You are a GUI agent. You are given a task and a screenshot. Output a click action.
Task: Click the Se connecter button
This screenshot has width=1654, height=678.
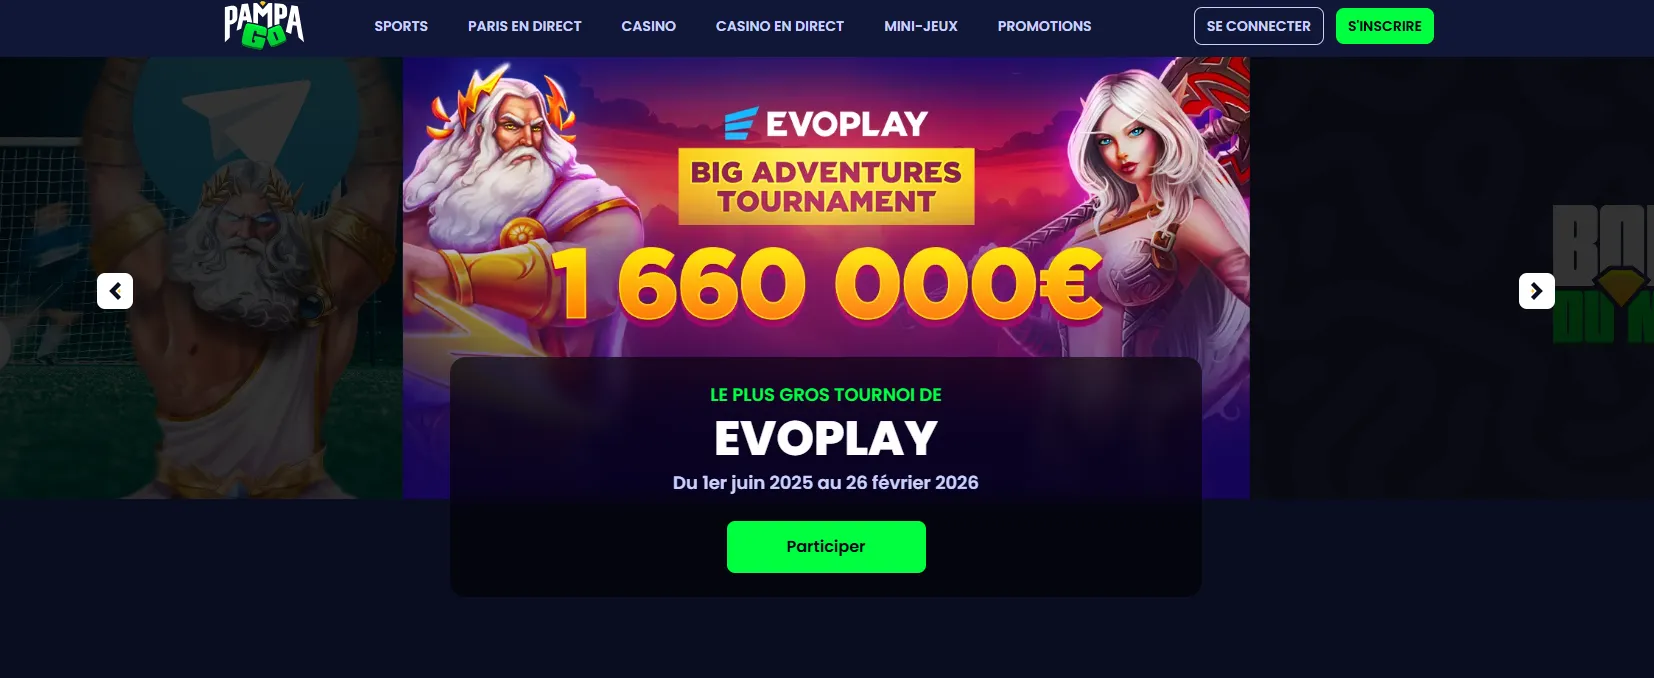point(1259,26)
